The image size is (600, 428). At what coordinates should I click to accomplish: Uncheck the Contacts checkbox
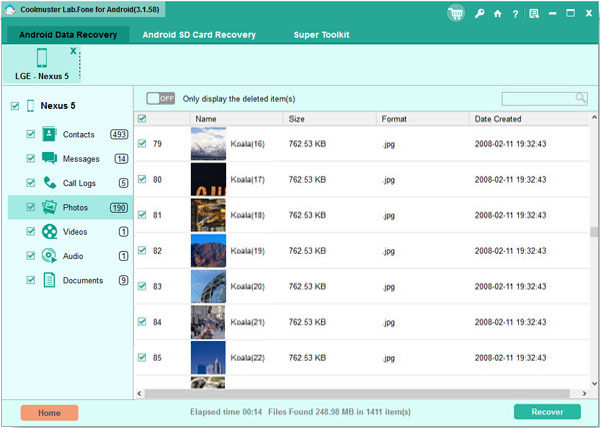click(x=31, y=134)
